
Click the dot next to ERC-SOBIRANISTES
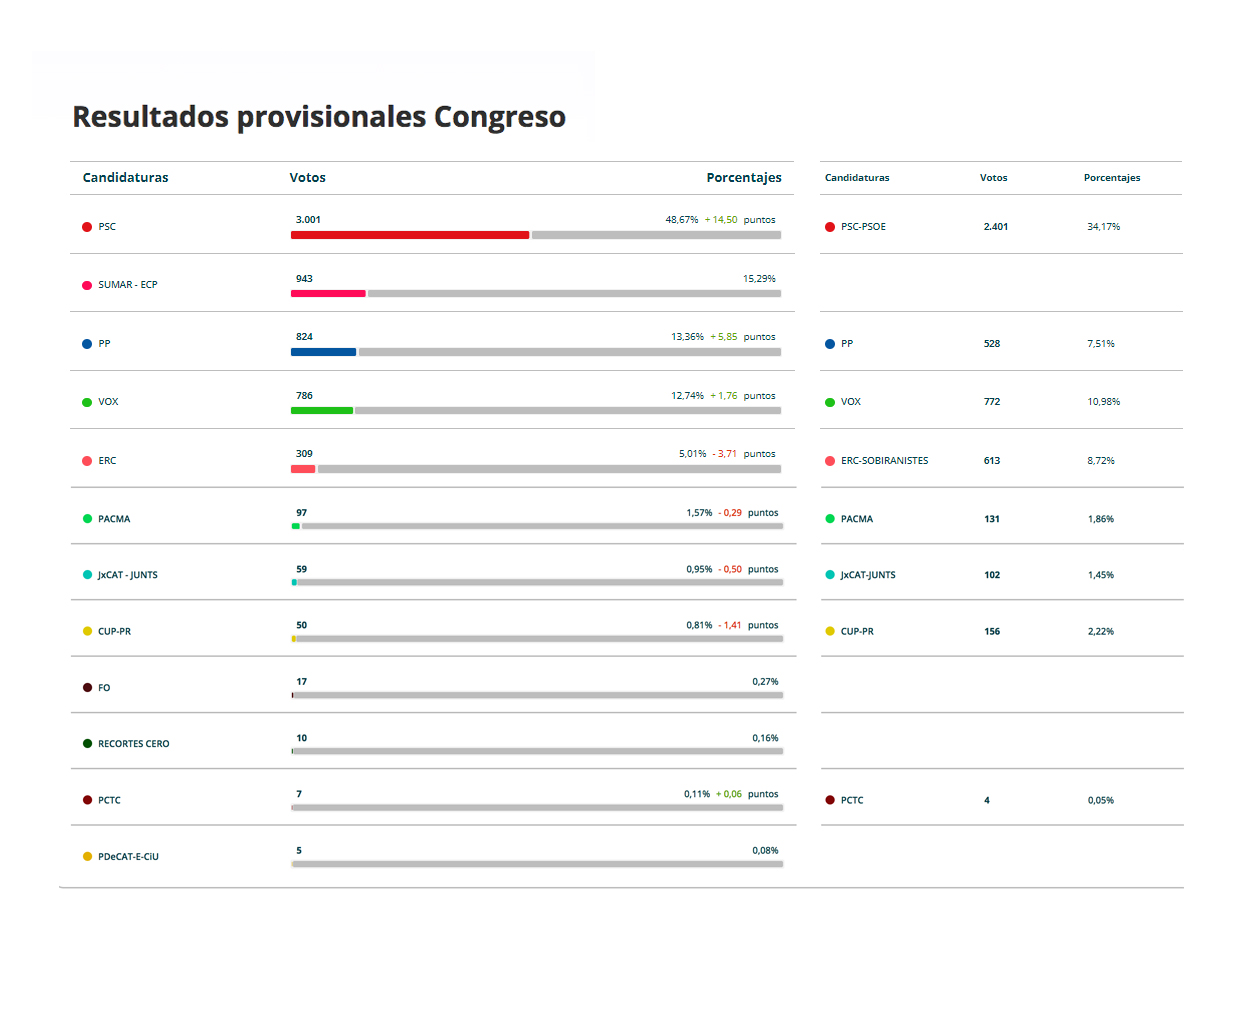[830, 461]
